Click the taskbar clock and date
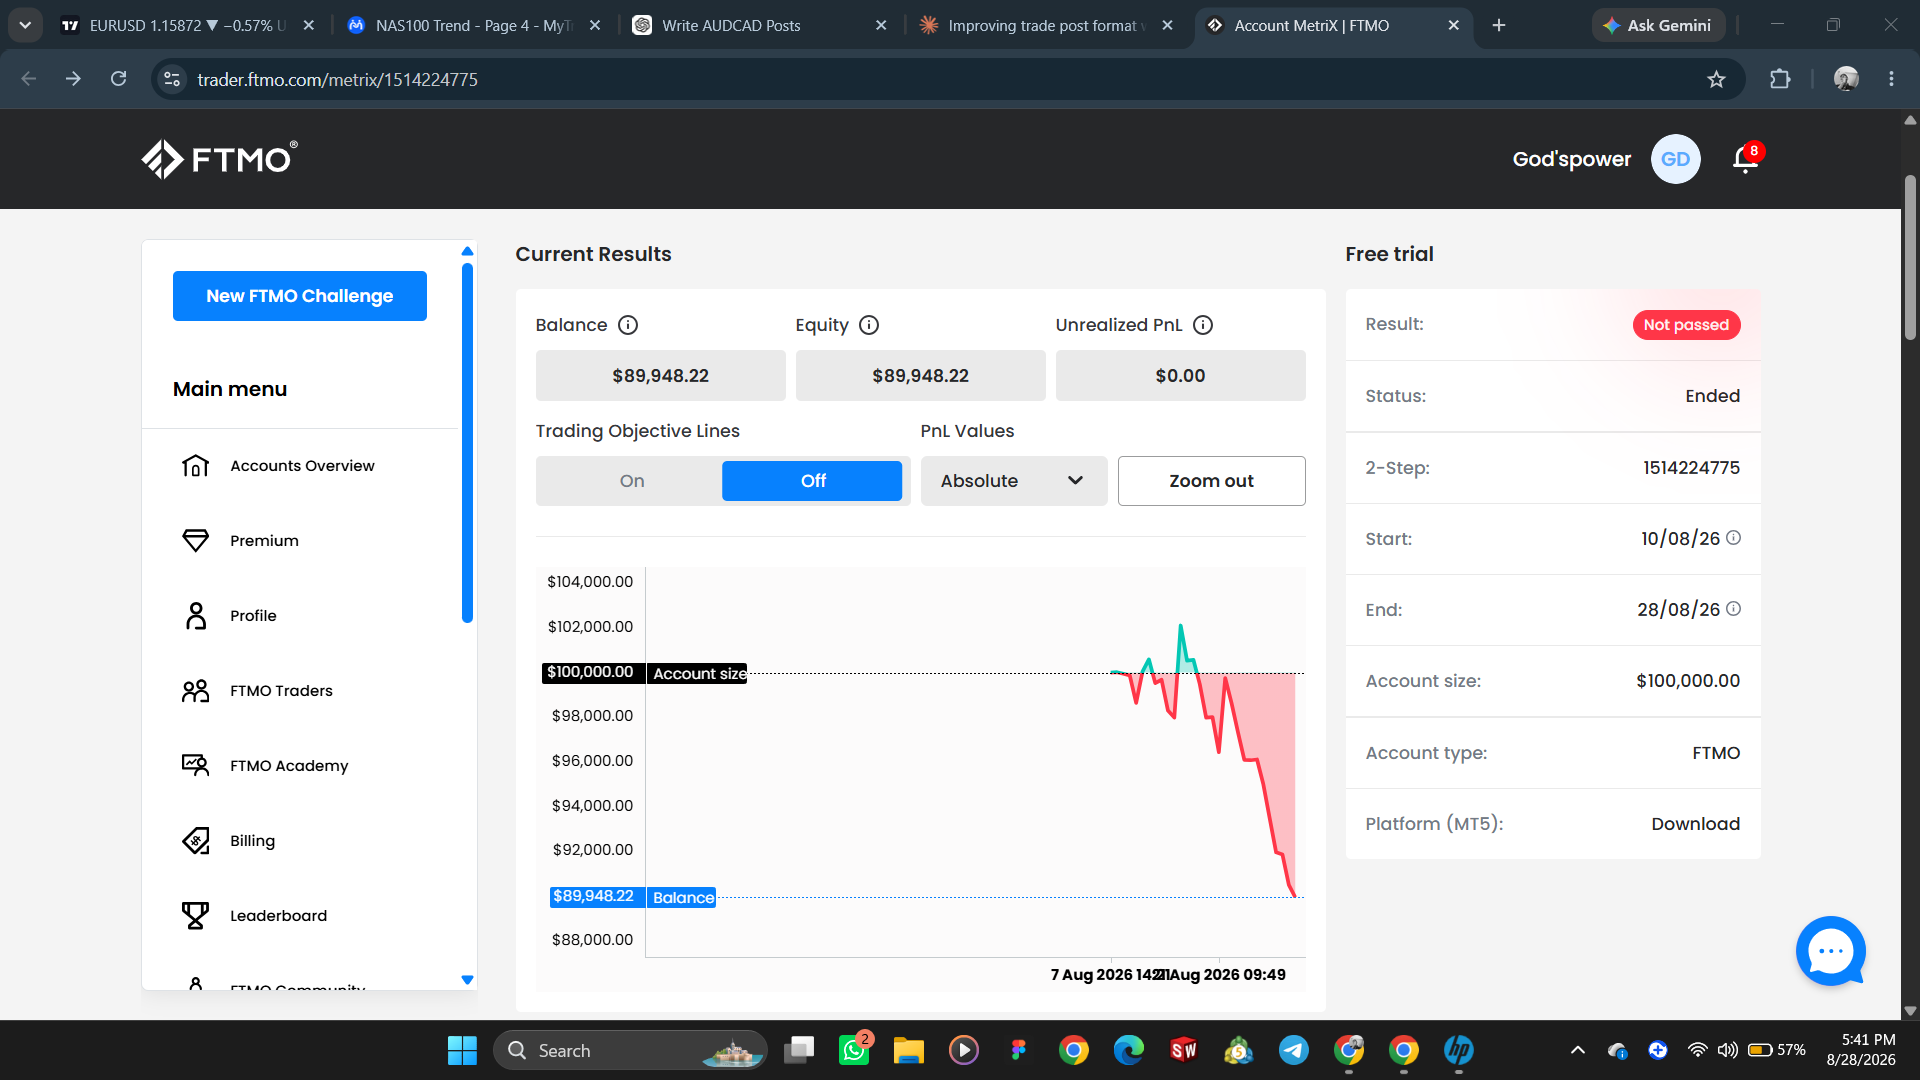 1860,1050
